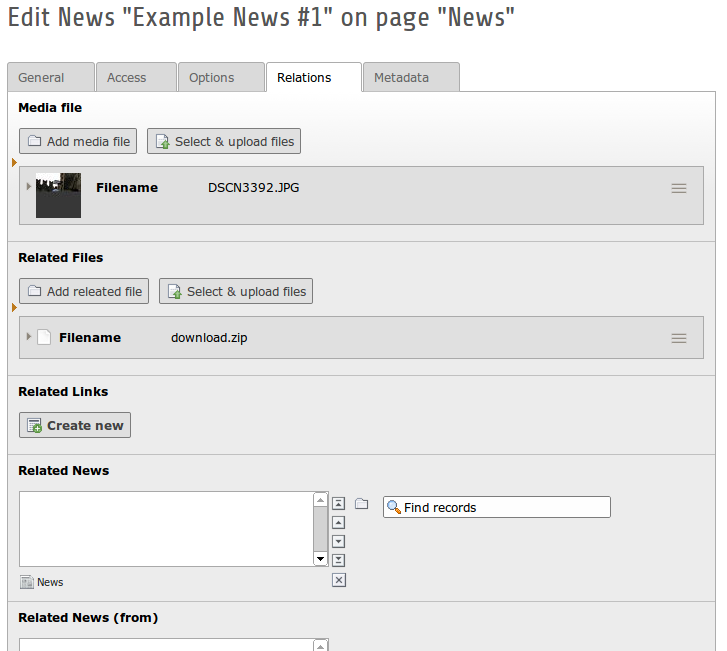The width and height of the screenshot is (727, 651).
Task: Move selected related news item to bottom
Action: pyautogui.click(x=338, y=560)
